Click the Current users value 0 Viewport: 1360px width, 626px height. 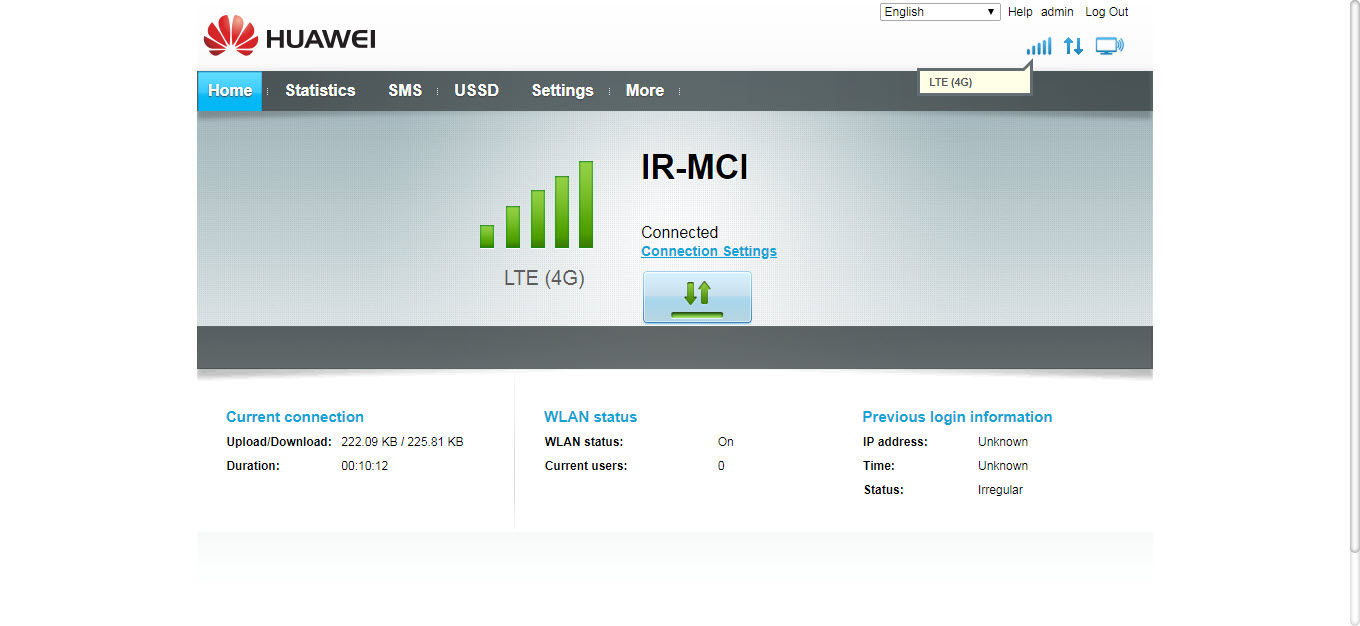click(x=721, y=466)
